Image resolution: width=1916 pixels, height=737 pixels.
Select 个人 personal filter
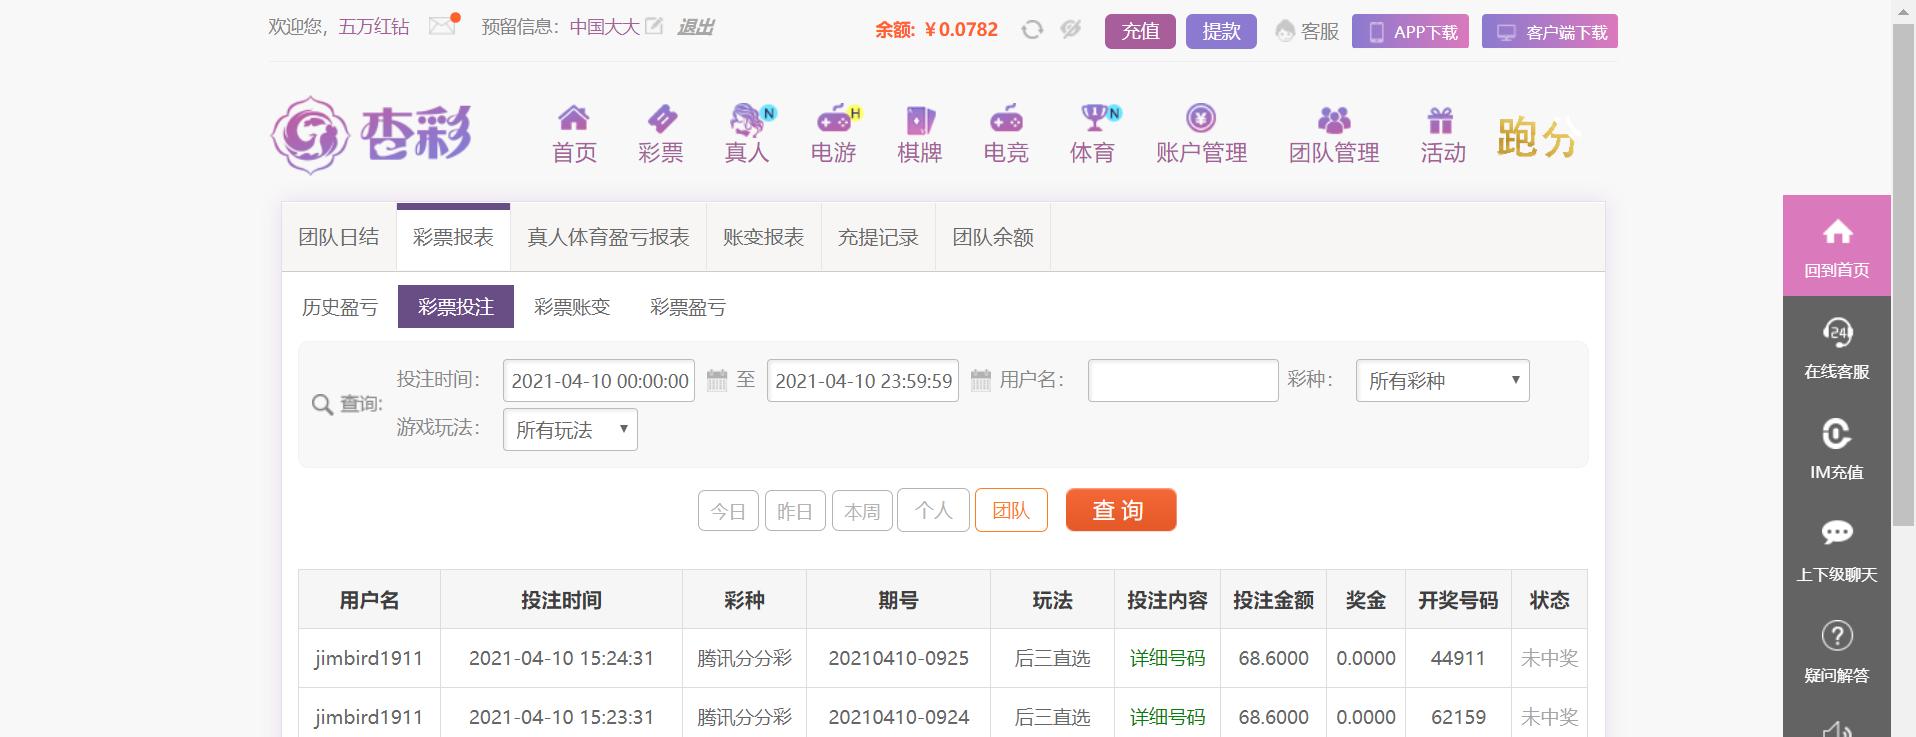(x=933, y=510)
